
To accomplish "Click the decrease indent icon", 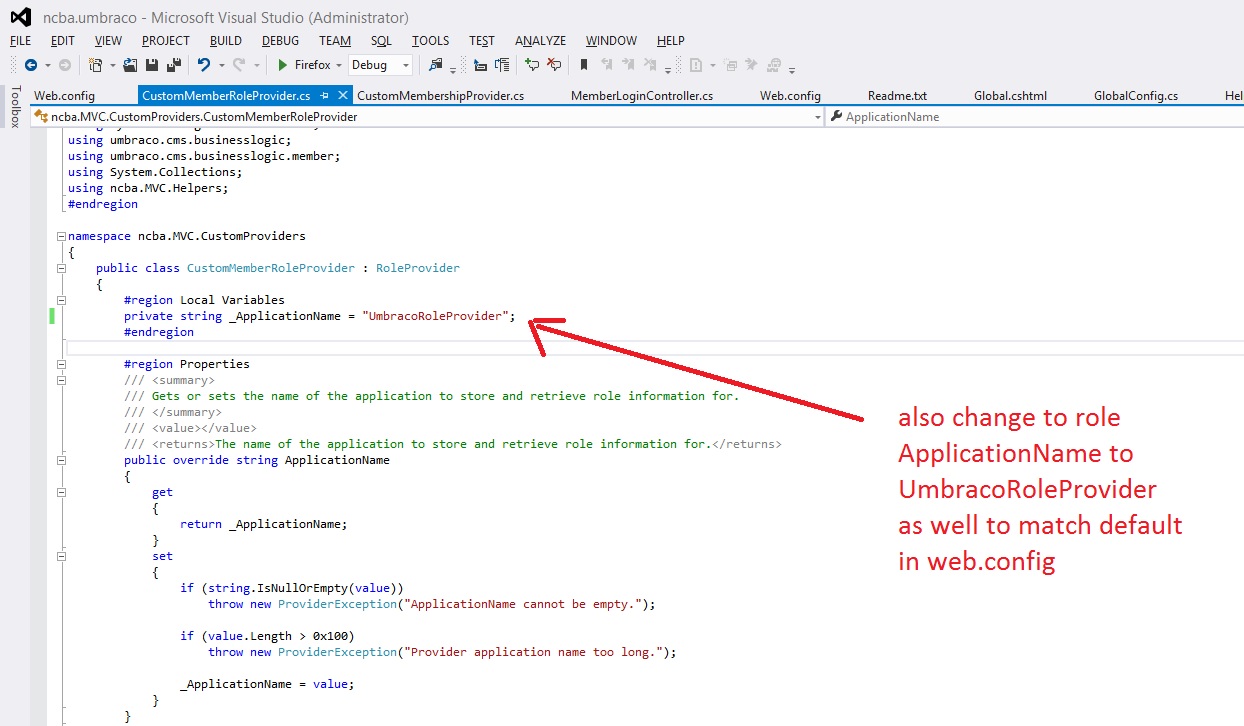I will 480,65.
